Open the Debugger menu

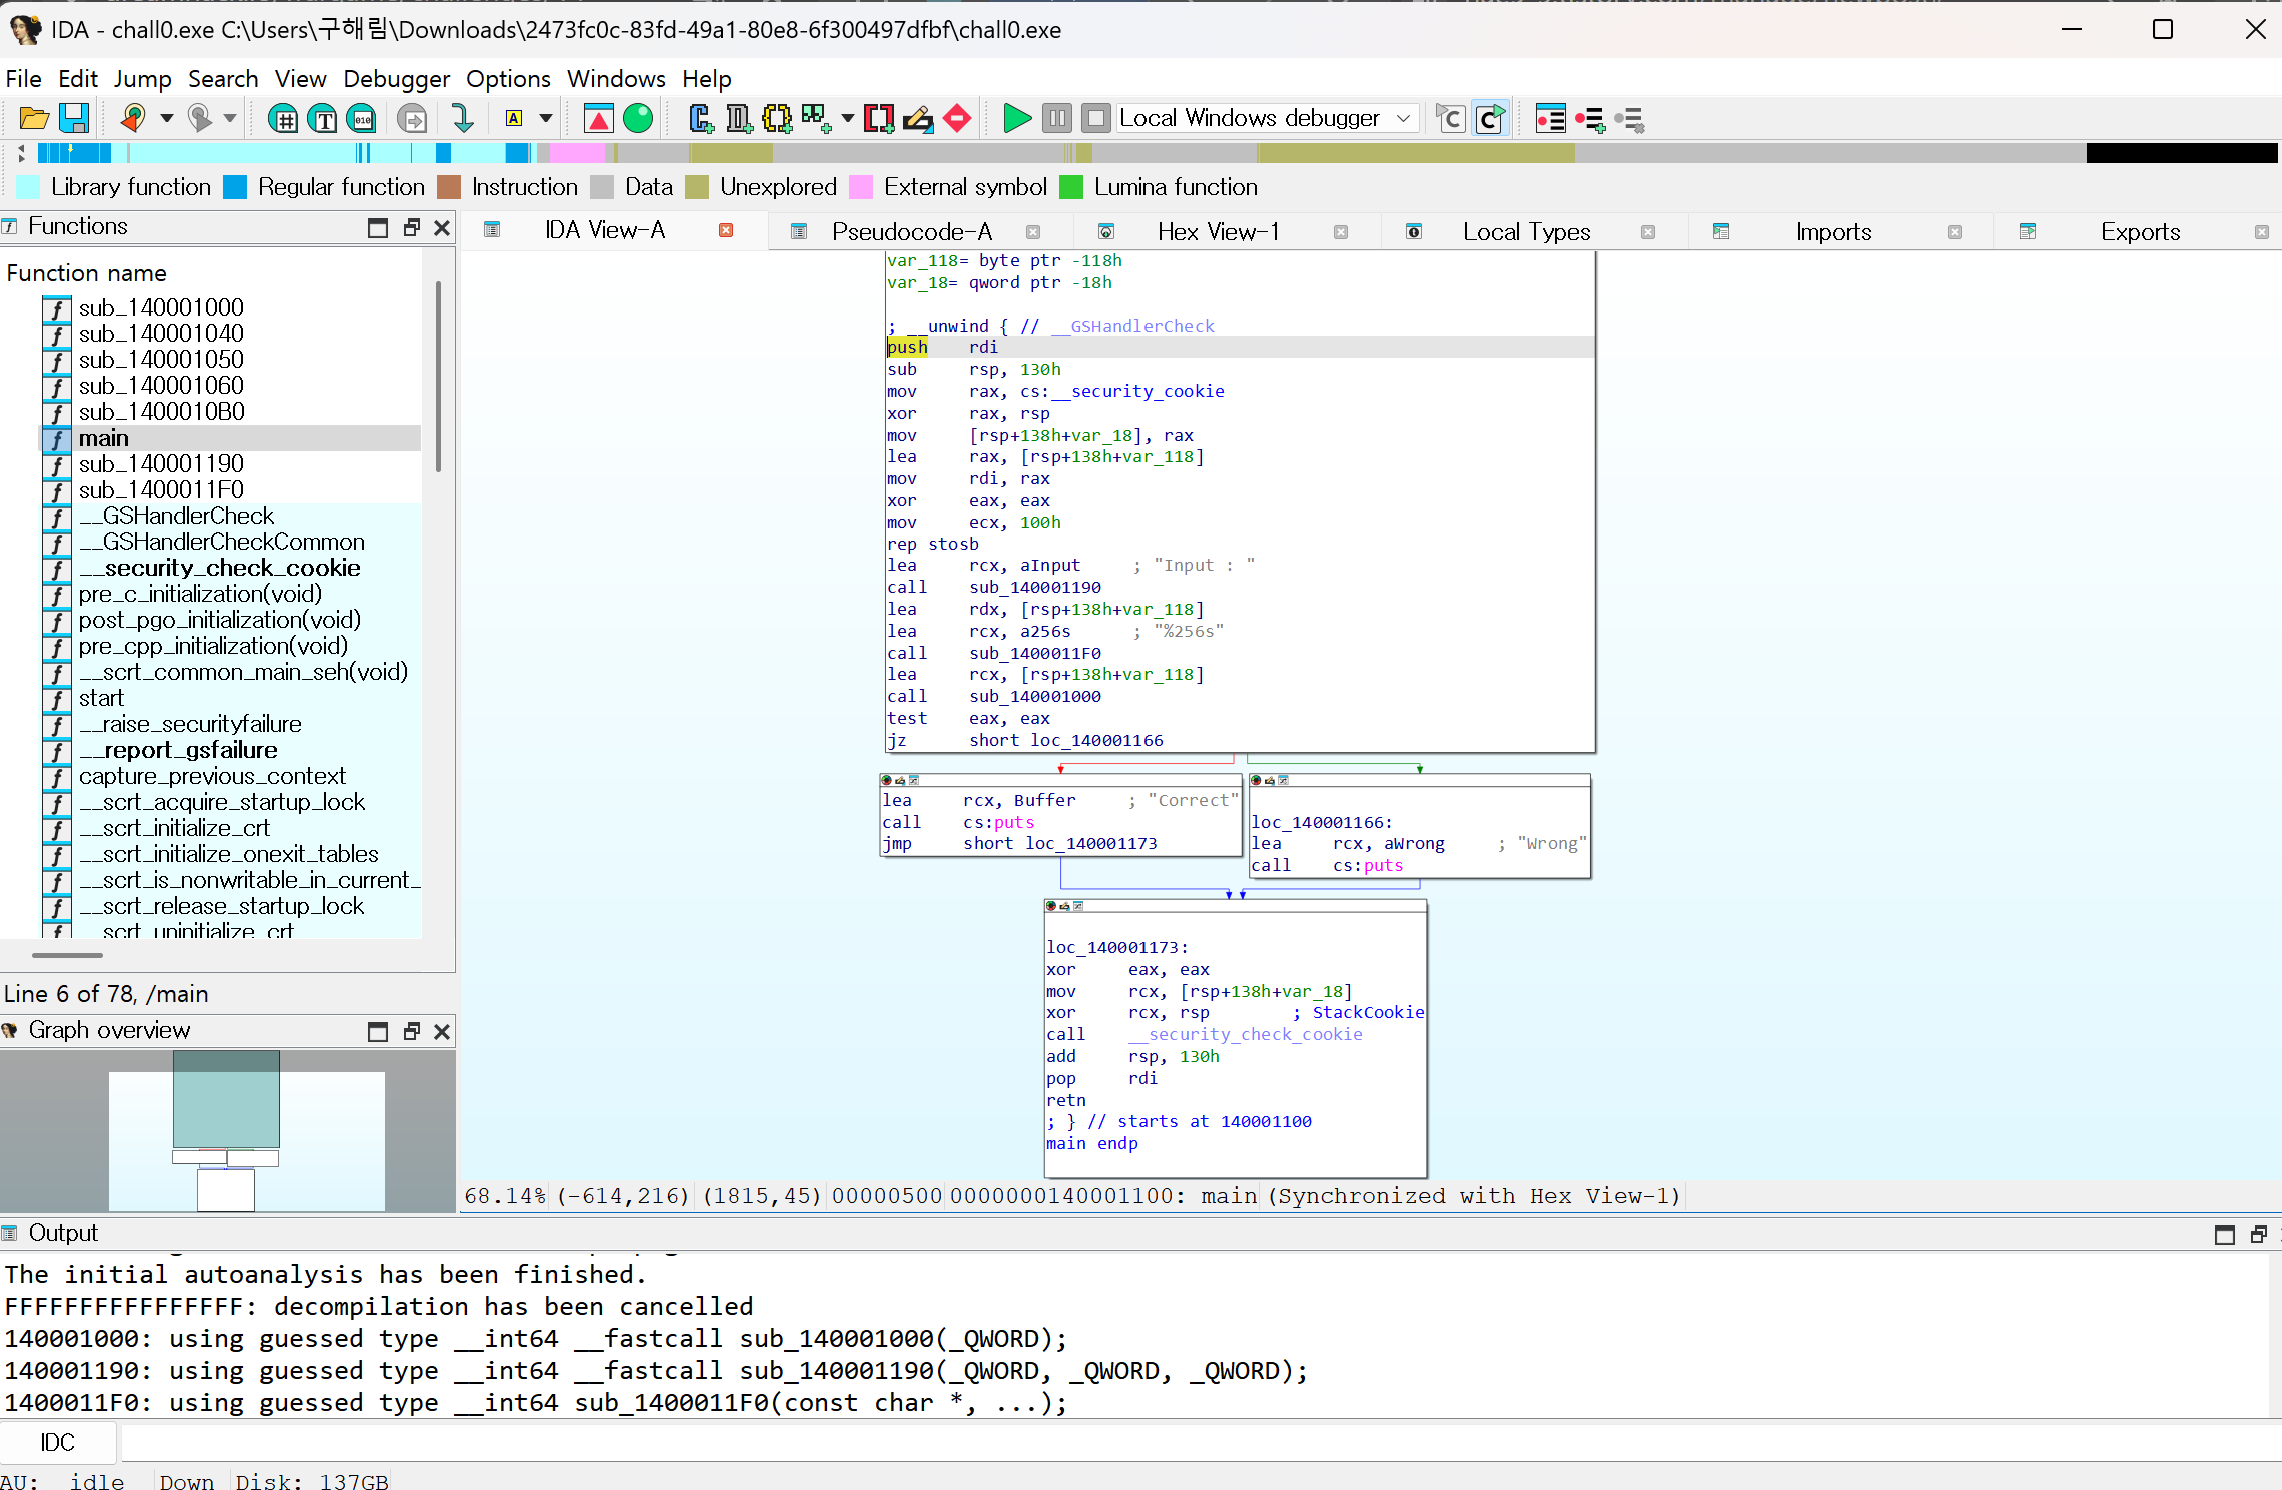397,79
